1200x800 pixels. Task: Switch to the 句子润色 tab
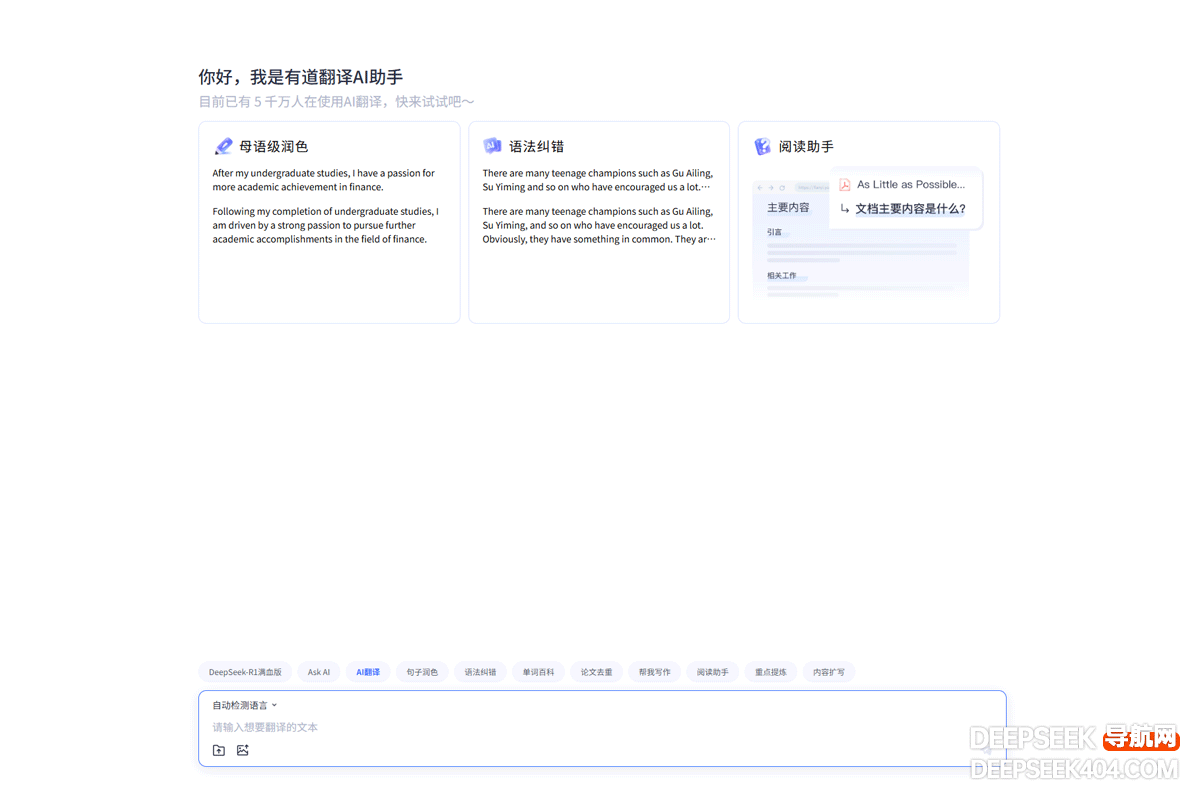[422, 672]
